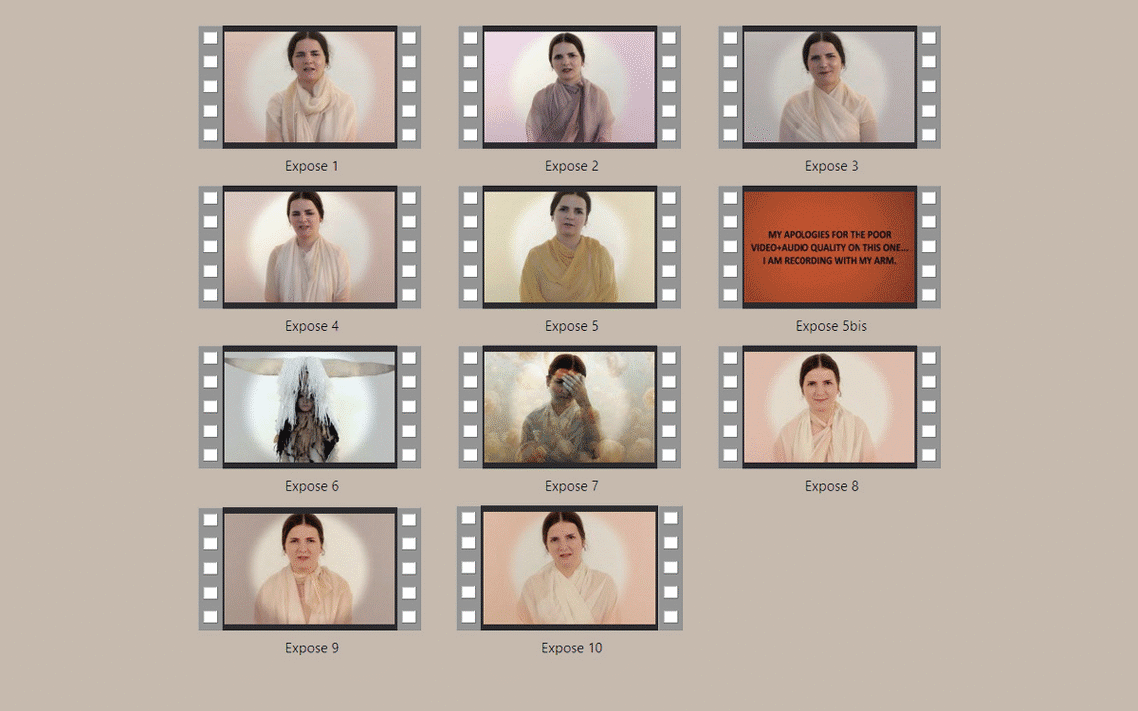The image size is (1138, 711).
Task: Open the Expose 3 video thumbnail
Action: point(830,87)
